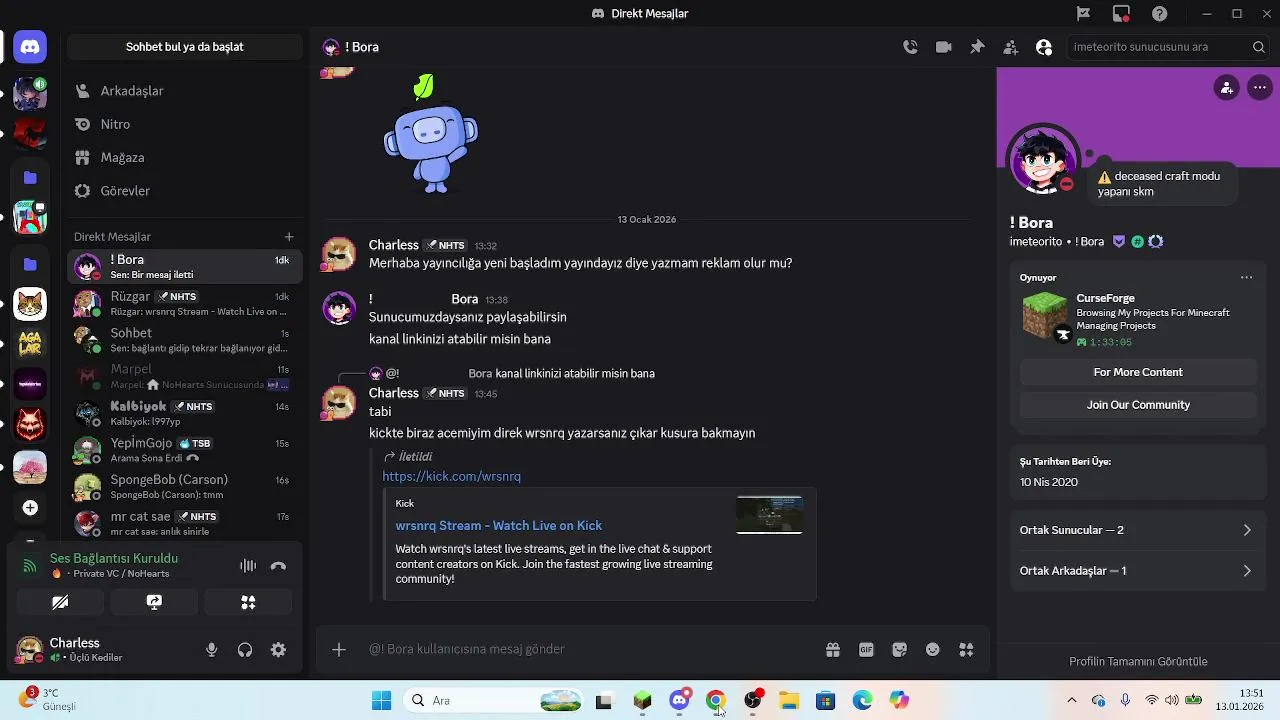Click Charless username on 13:32 message
This screenshot has height=720, width=1280.
point(394,245)
